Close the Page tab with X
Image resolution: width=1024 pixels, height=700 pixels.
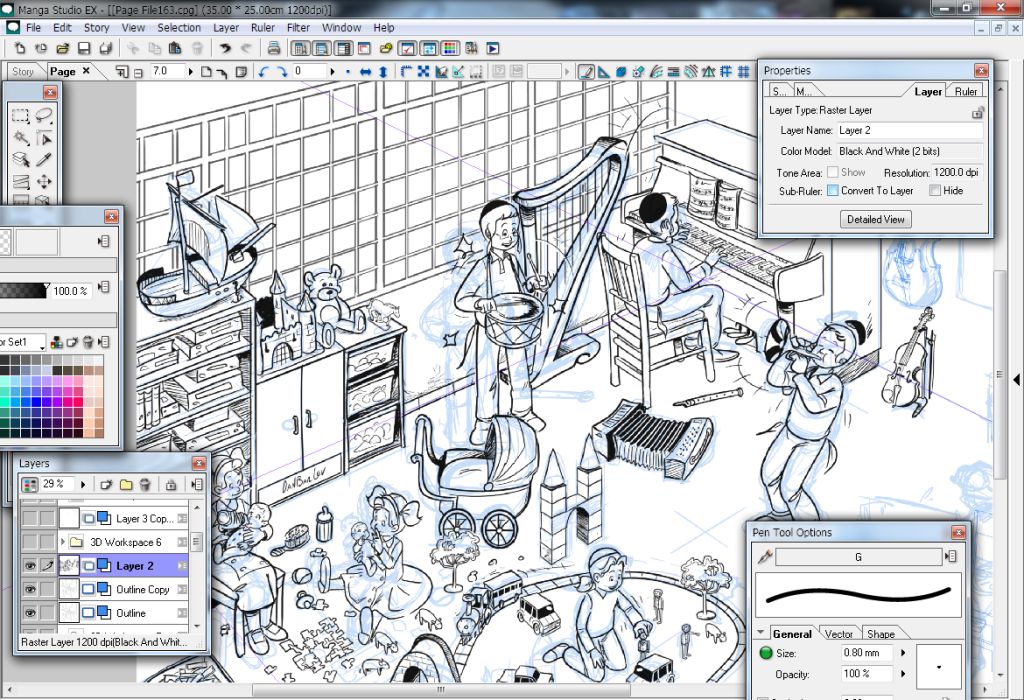[86, 71]
